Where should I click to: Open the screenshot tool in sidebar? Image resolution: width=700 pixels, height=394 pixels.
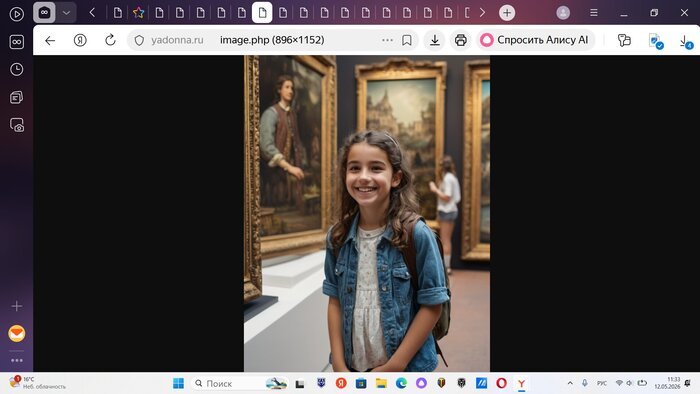point(17,125)
